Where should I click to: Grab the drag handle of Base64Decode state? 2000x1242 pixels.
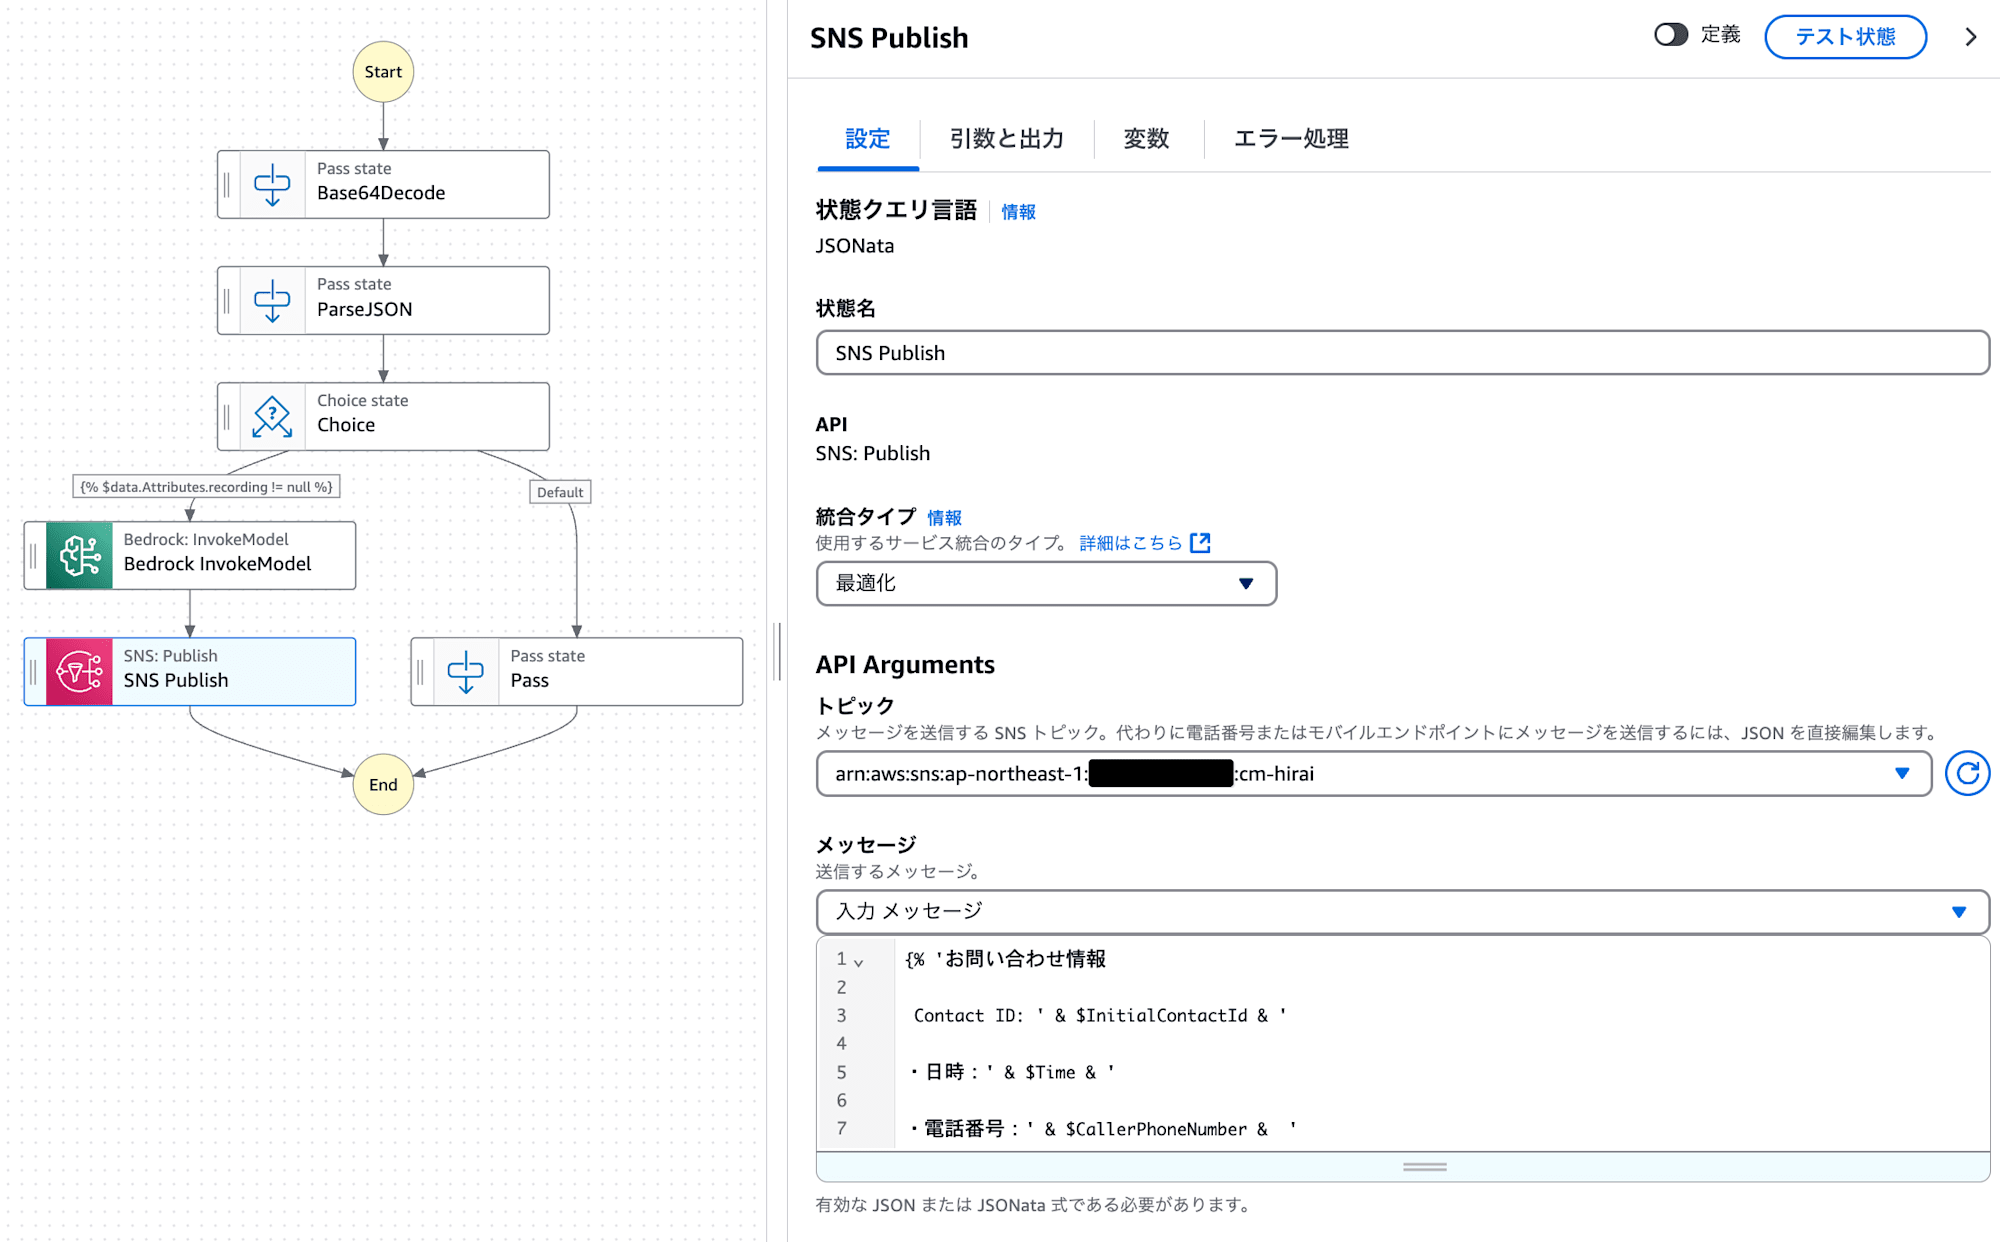click(227, 185)
